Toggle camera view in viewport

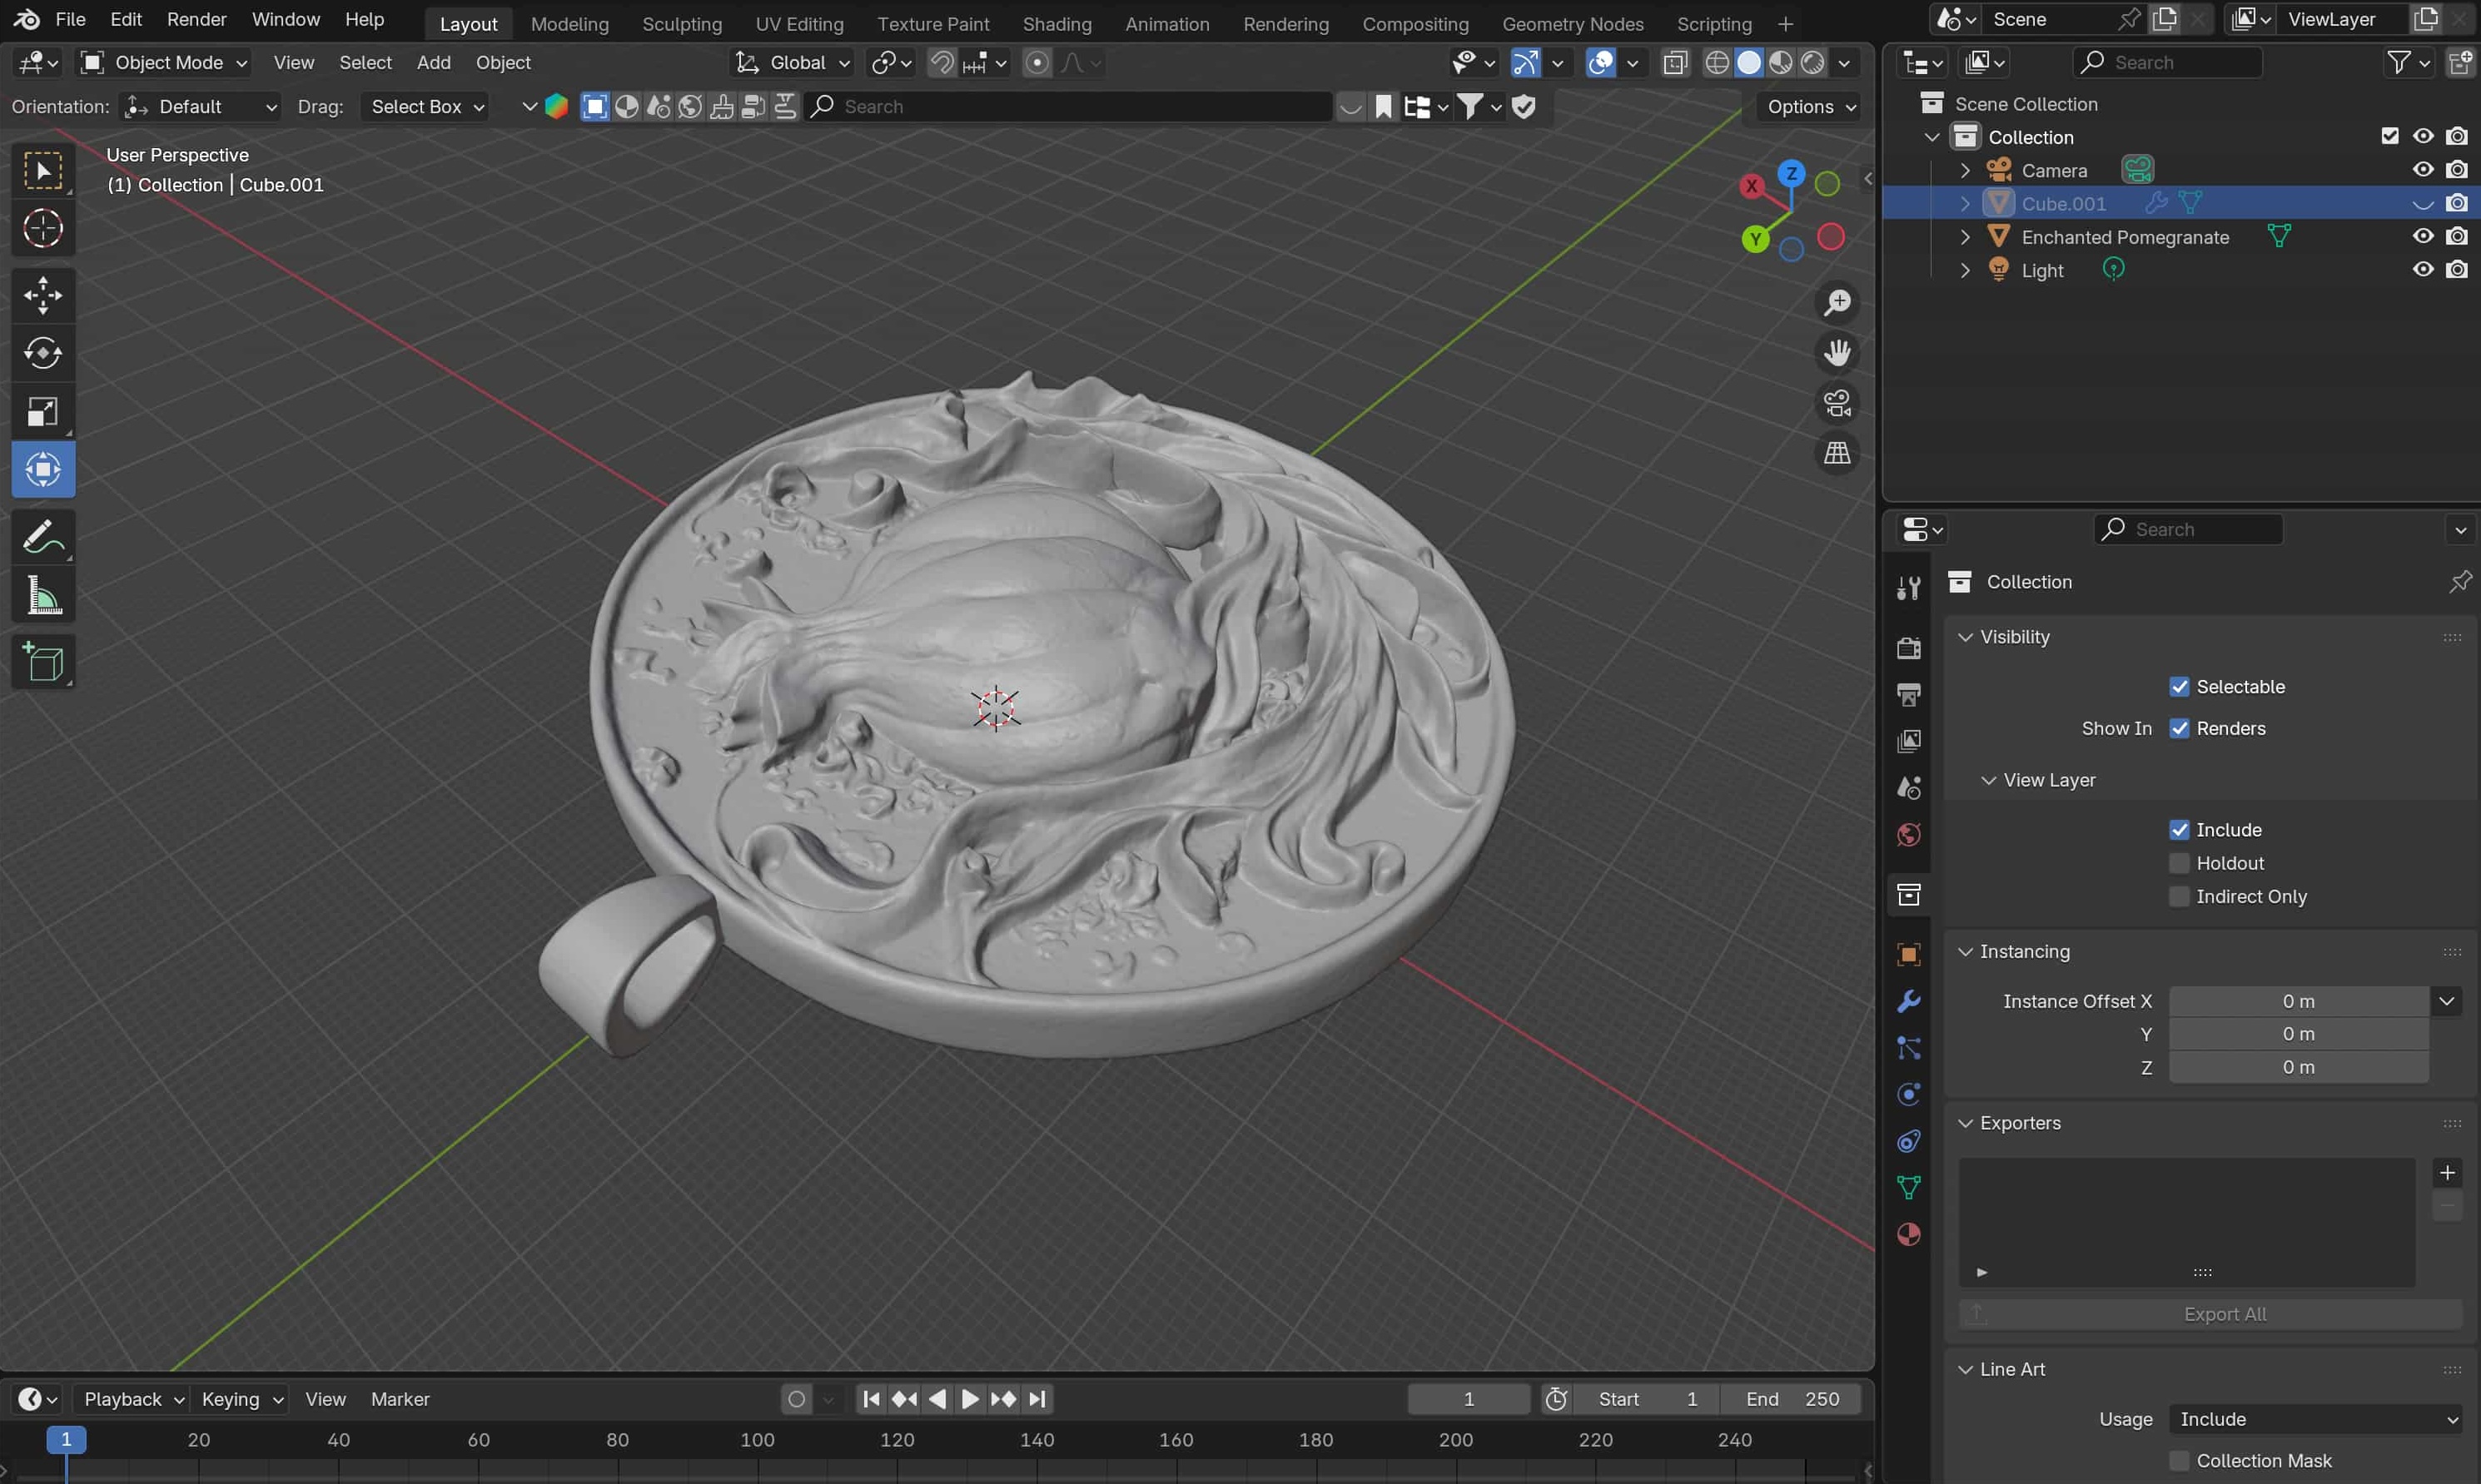click(1837, 403)
